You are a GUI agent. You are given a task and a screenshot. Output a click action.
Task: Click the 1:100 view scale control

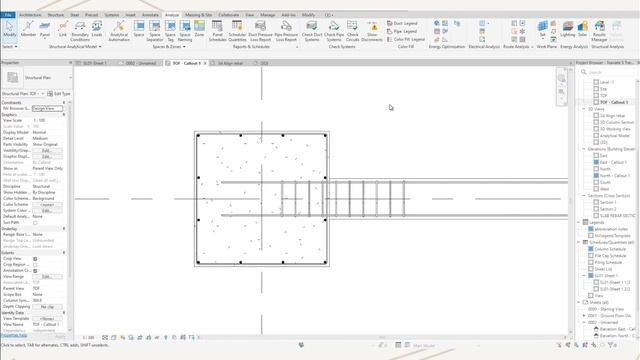(x=88, y=338)
